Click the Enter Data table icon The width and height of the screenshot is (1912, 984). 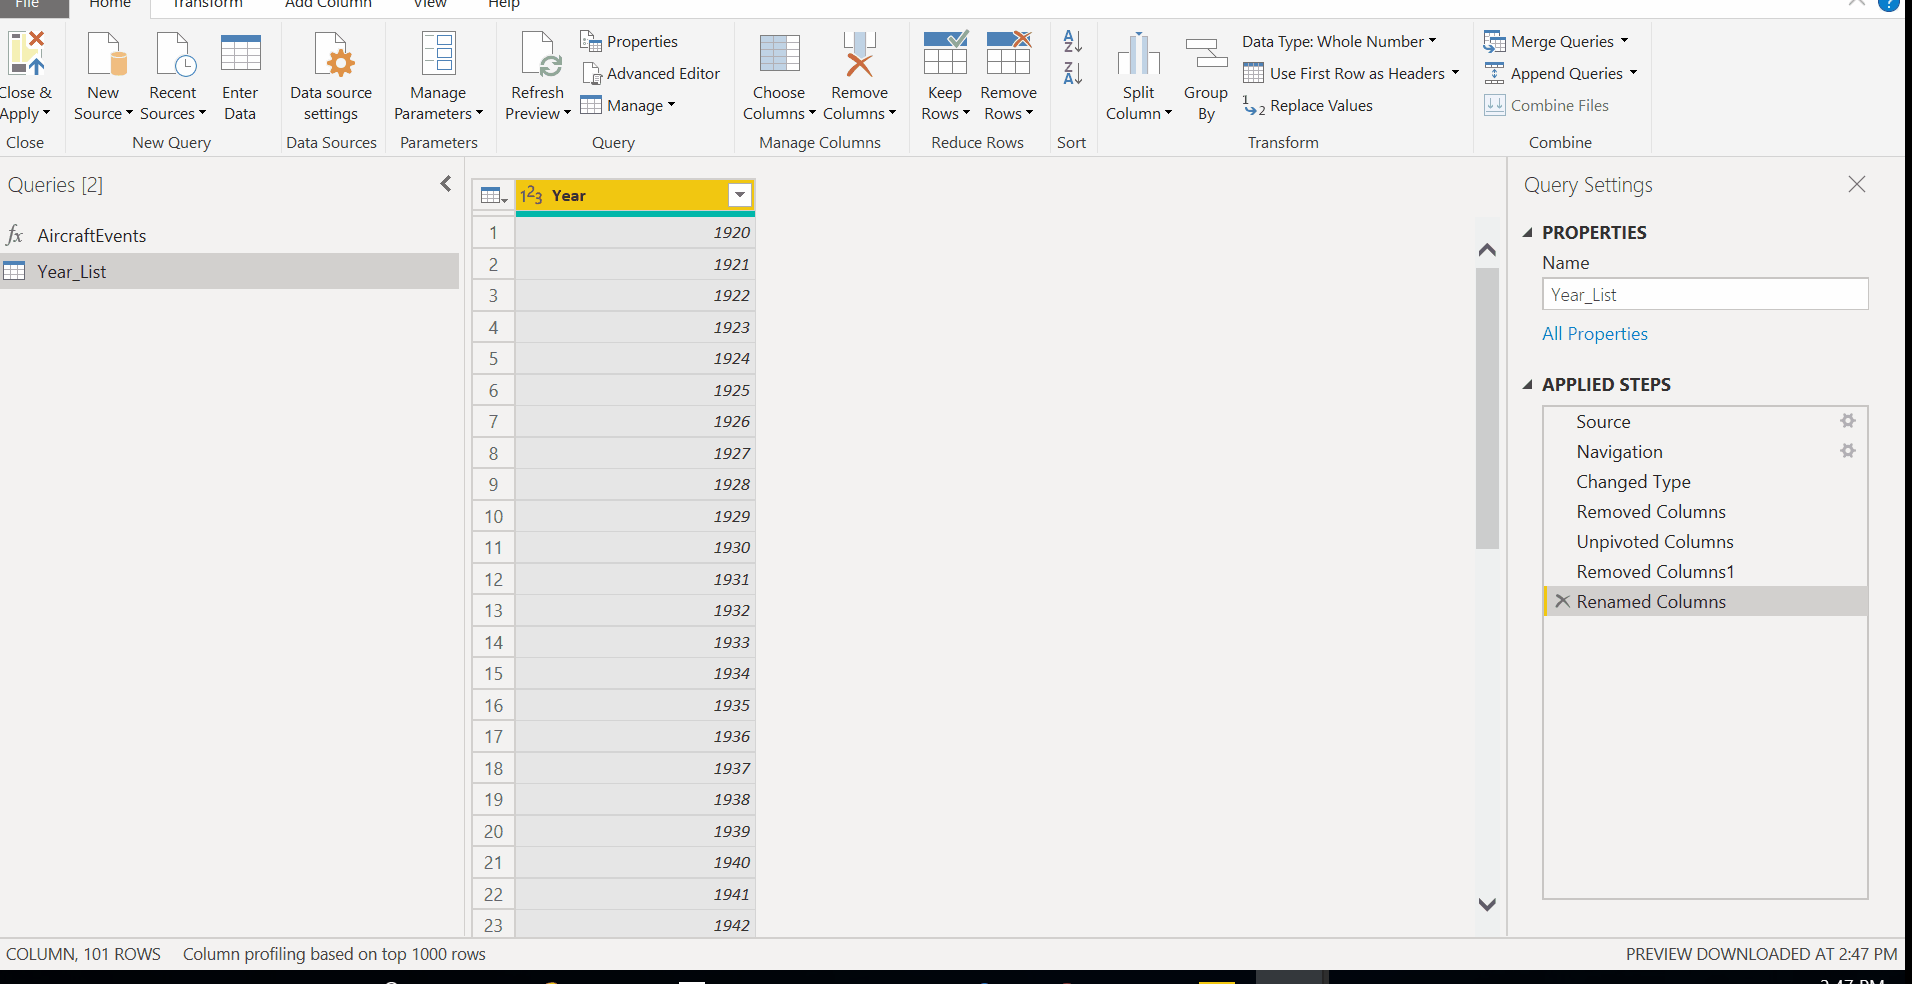click(x=240, y=54)
